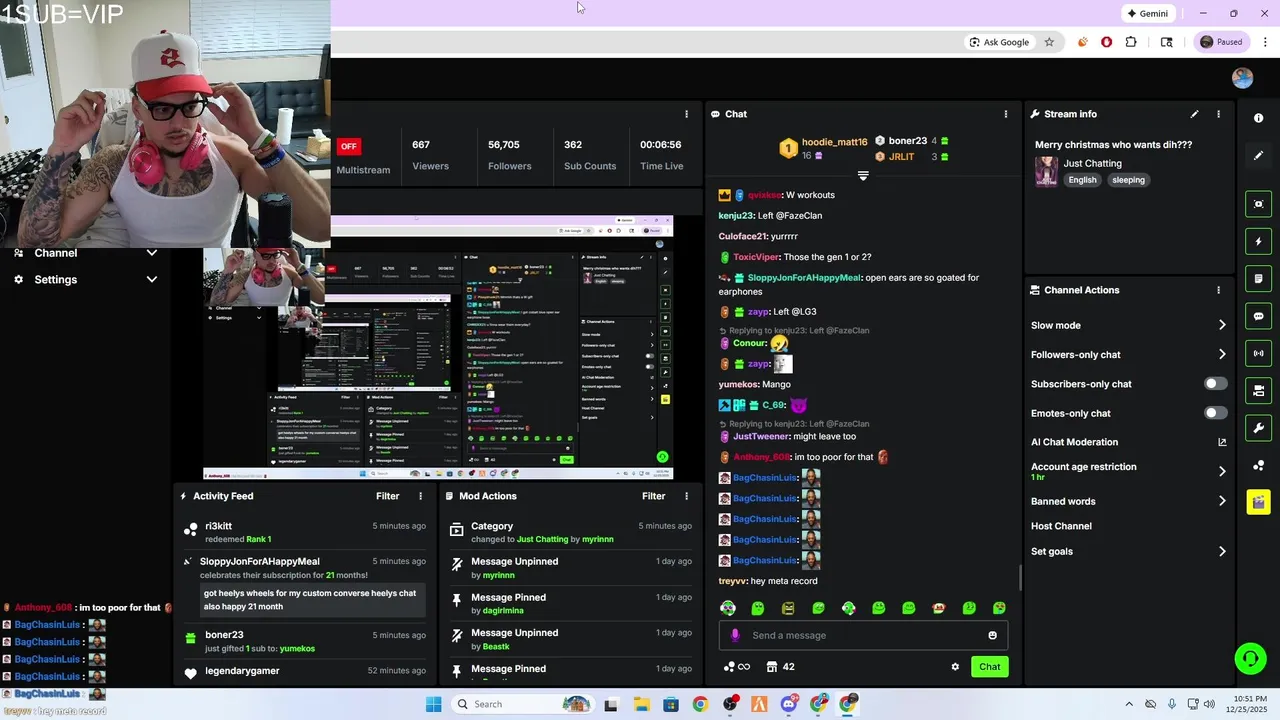The height and width of the screenshot is (720, 1280).
Task: Click the yellow clapperboard clip icon
Action: [x=1258, y=502]
